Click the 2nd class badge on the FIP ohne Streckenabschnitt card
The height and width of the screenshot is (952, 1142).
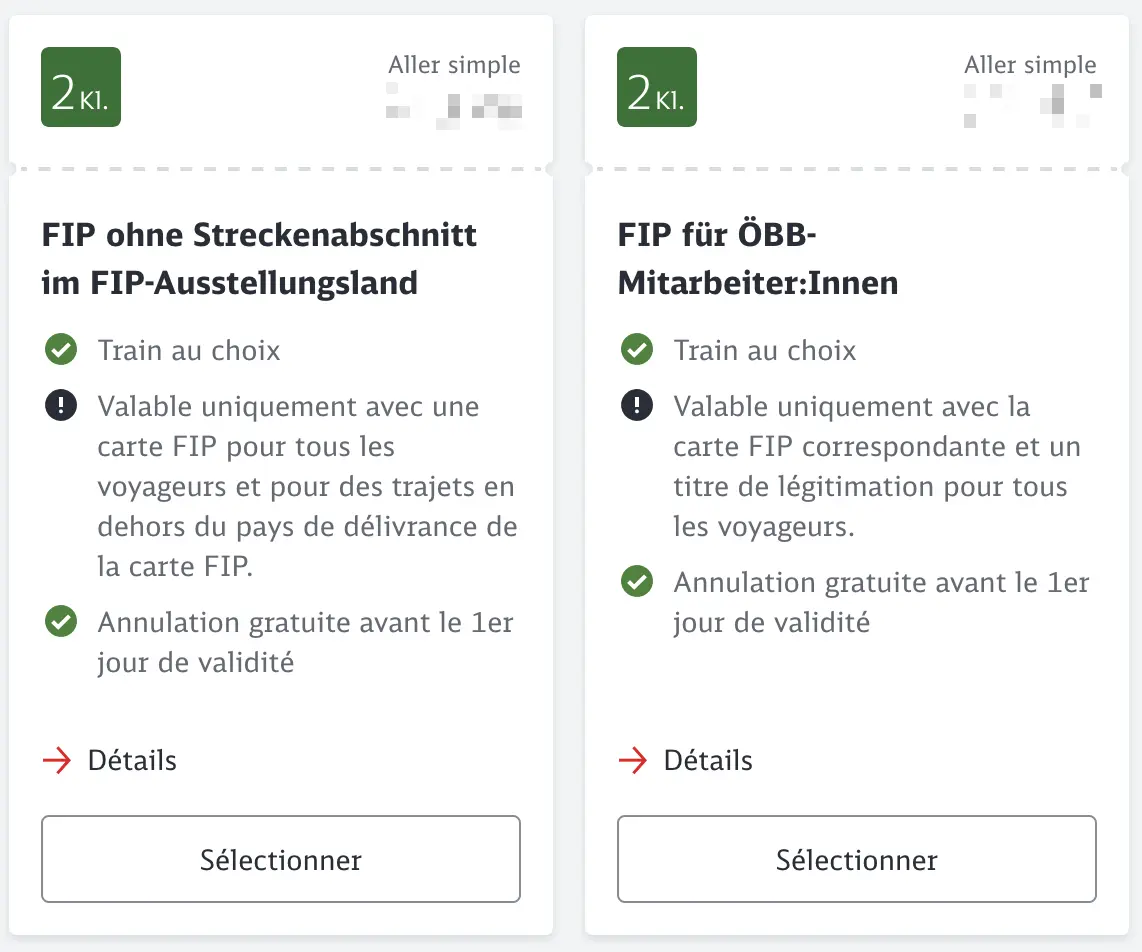coord(81,87)
